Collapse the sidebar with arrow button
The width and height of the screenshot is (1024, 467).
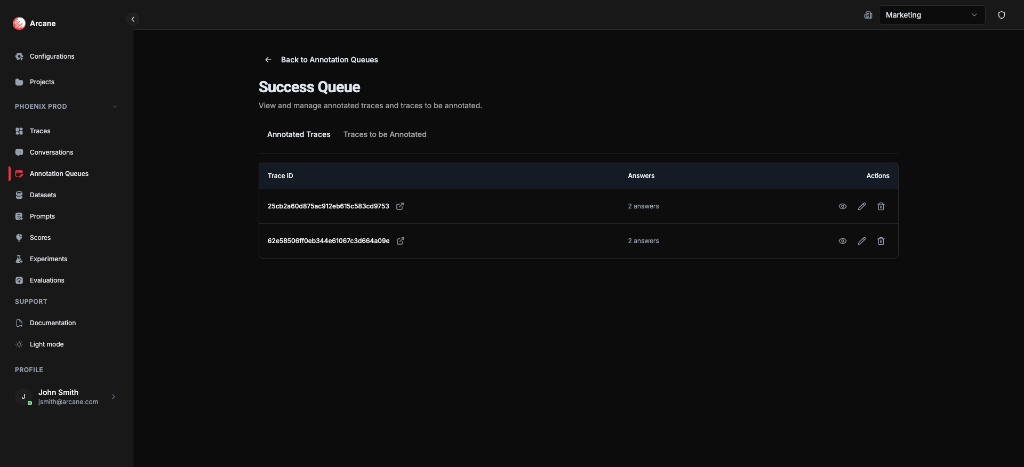[x=133, y=19]
